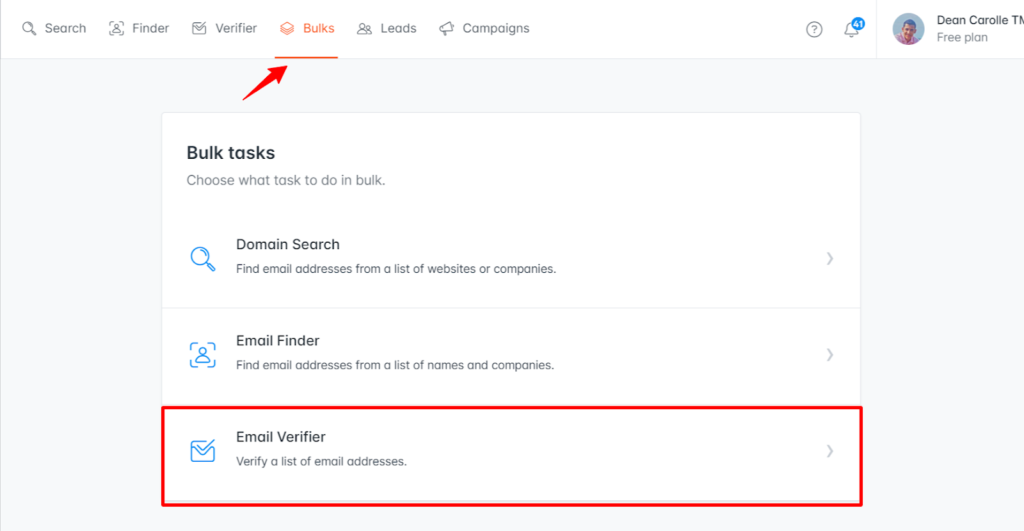This screenshot has width=1024, height=531.
Task: Switch to the Leads tab
Action: point(398,29)
